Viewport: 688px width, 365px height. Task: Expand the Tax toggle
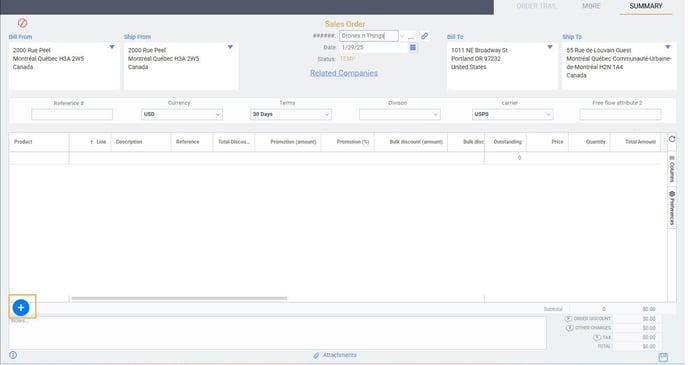597,338
